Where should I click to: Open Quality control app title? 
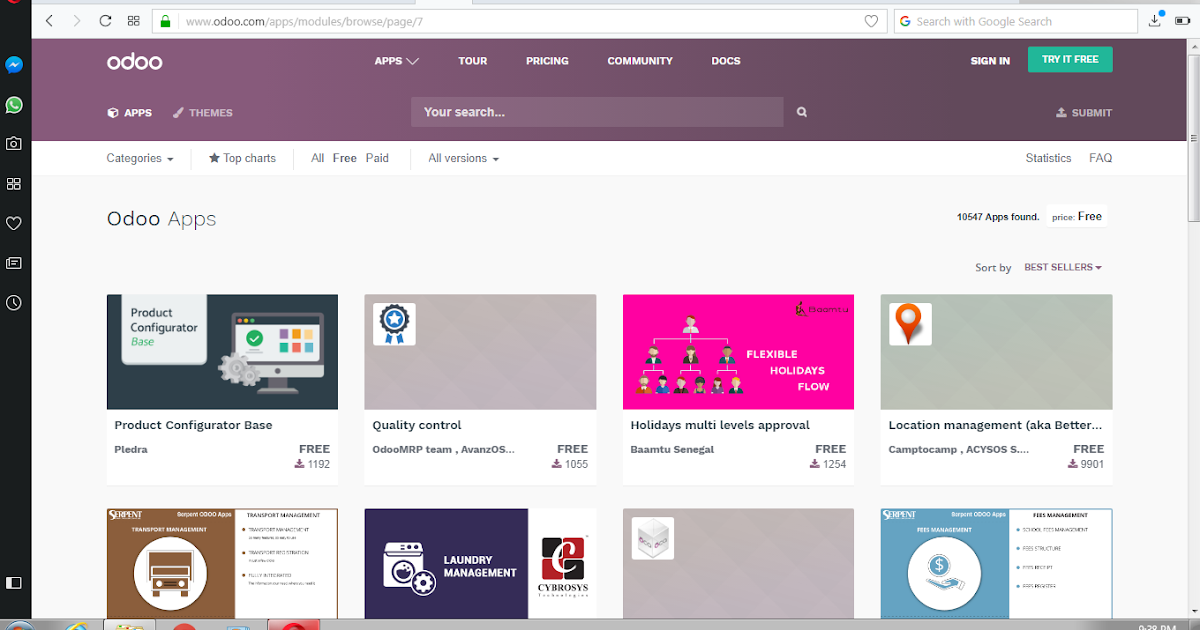(x=417, y=425)
